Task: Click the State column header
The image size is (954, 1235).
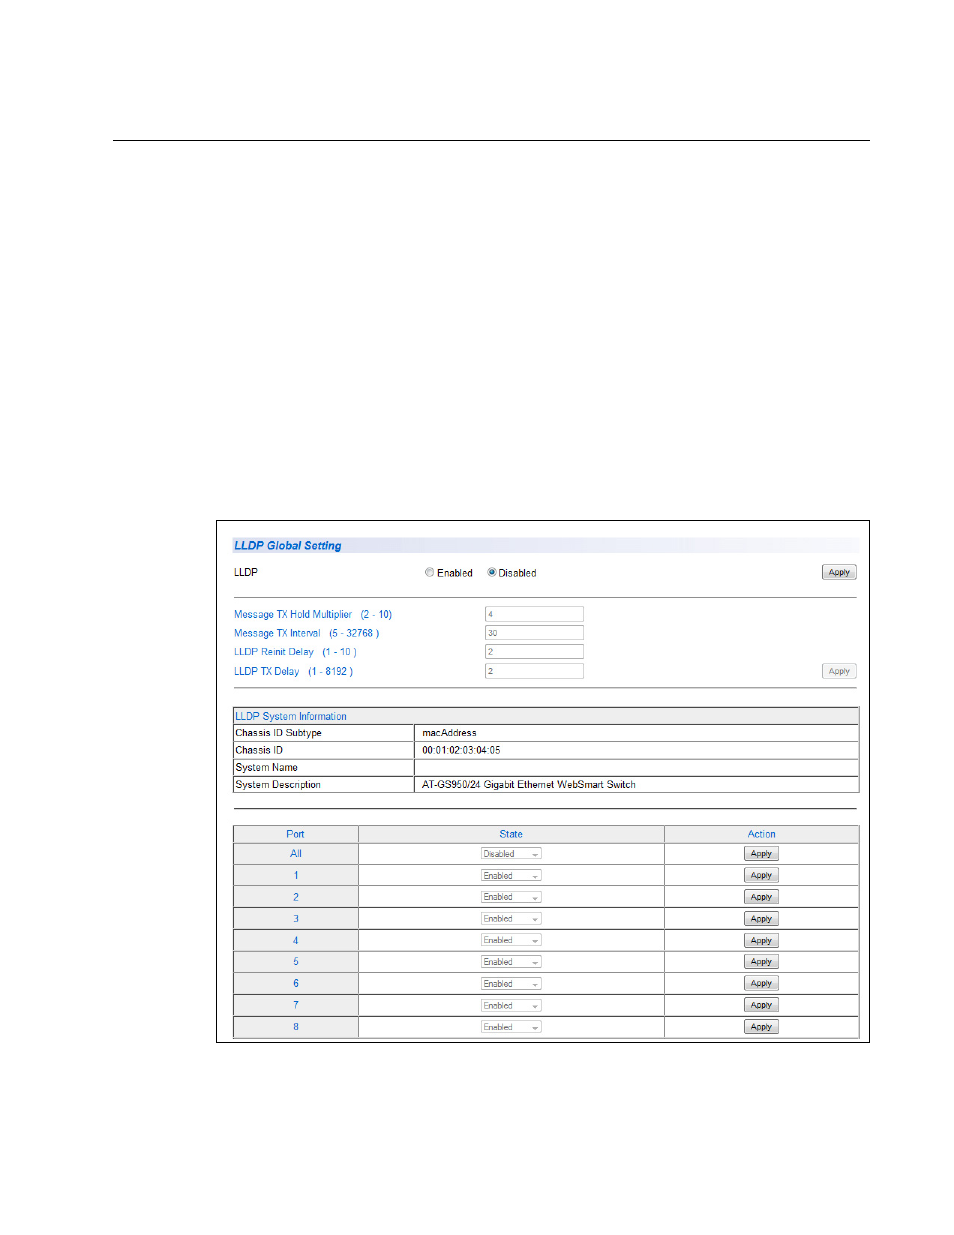Action: [x=511, y=834]
